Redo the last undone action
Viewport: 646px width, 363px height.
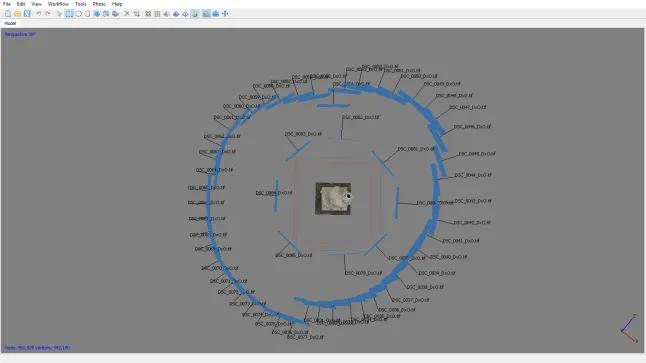[x=48, y=14]
